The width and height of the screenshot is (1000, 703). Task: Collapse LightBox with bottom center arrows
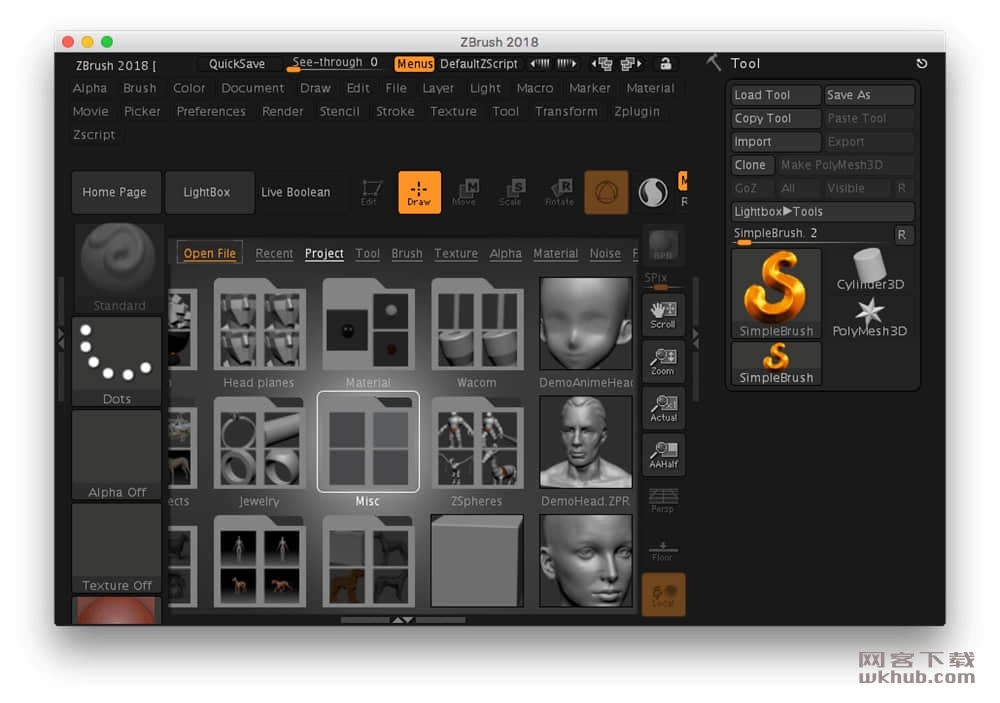pos(402,619)
